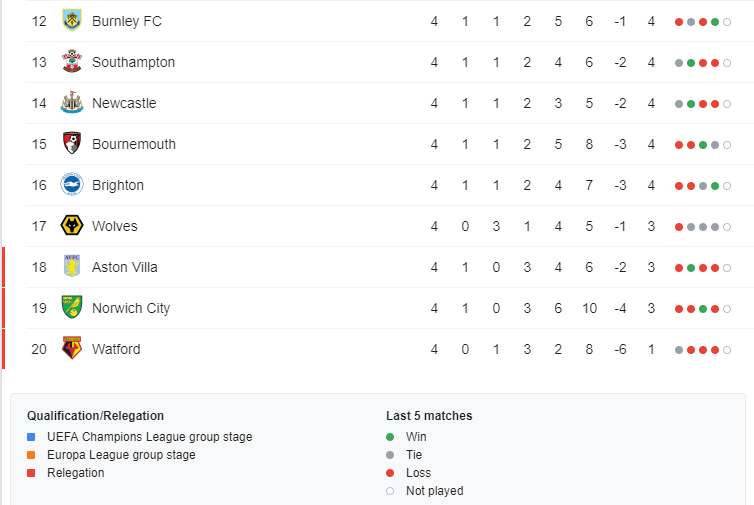Click the orange Europa League legend square
The image size is (754, 505).
(31, 455)
